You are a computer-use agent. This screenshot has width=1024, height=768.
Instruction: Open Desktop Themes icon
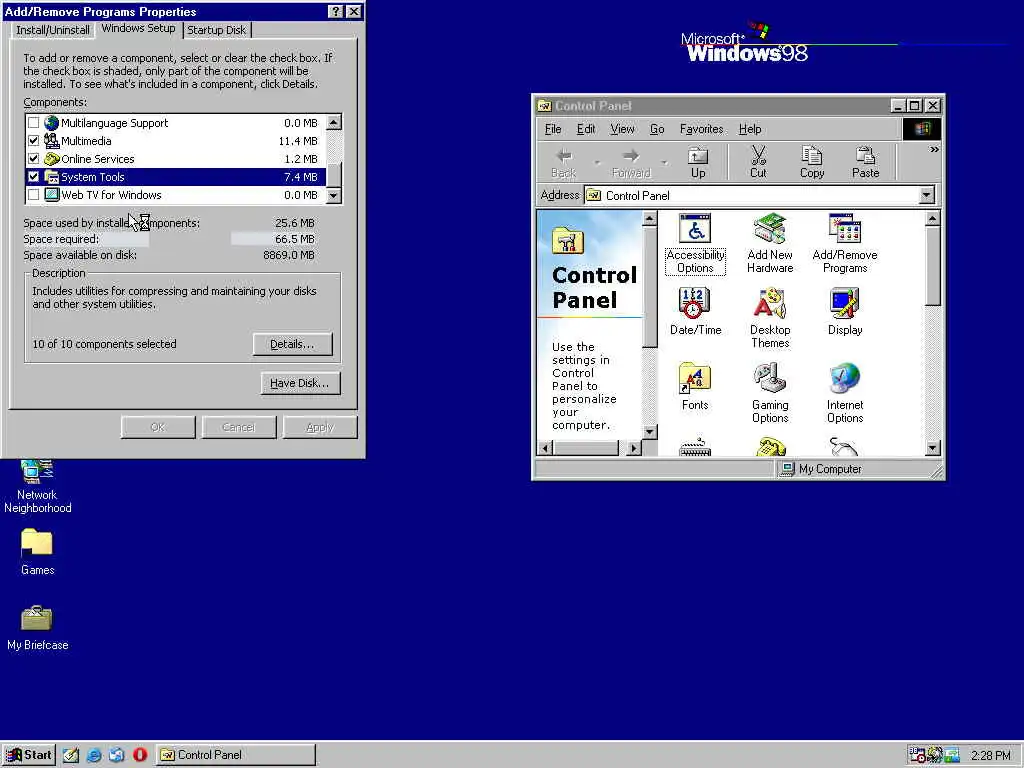click(x=770, y=319)
